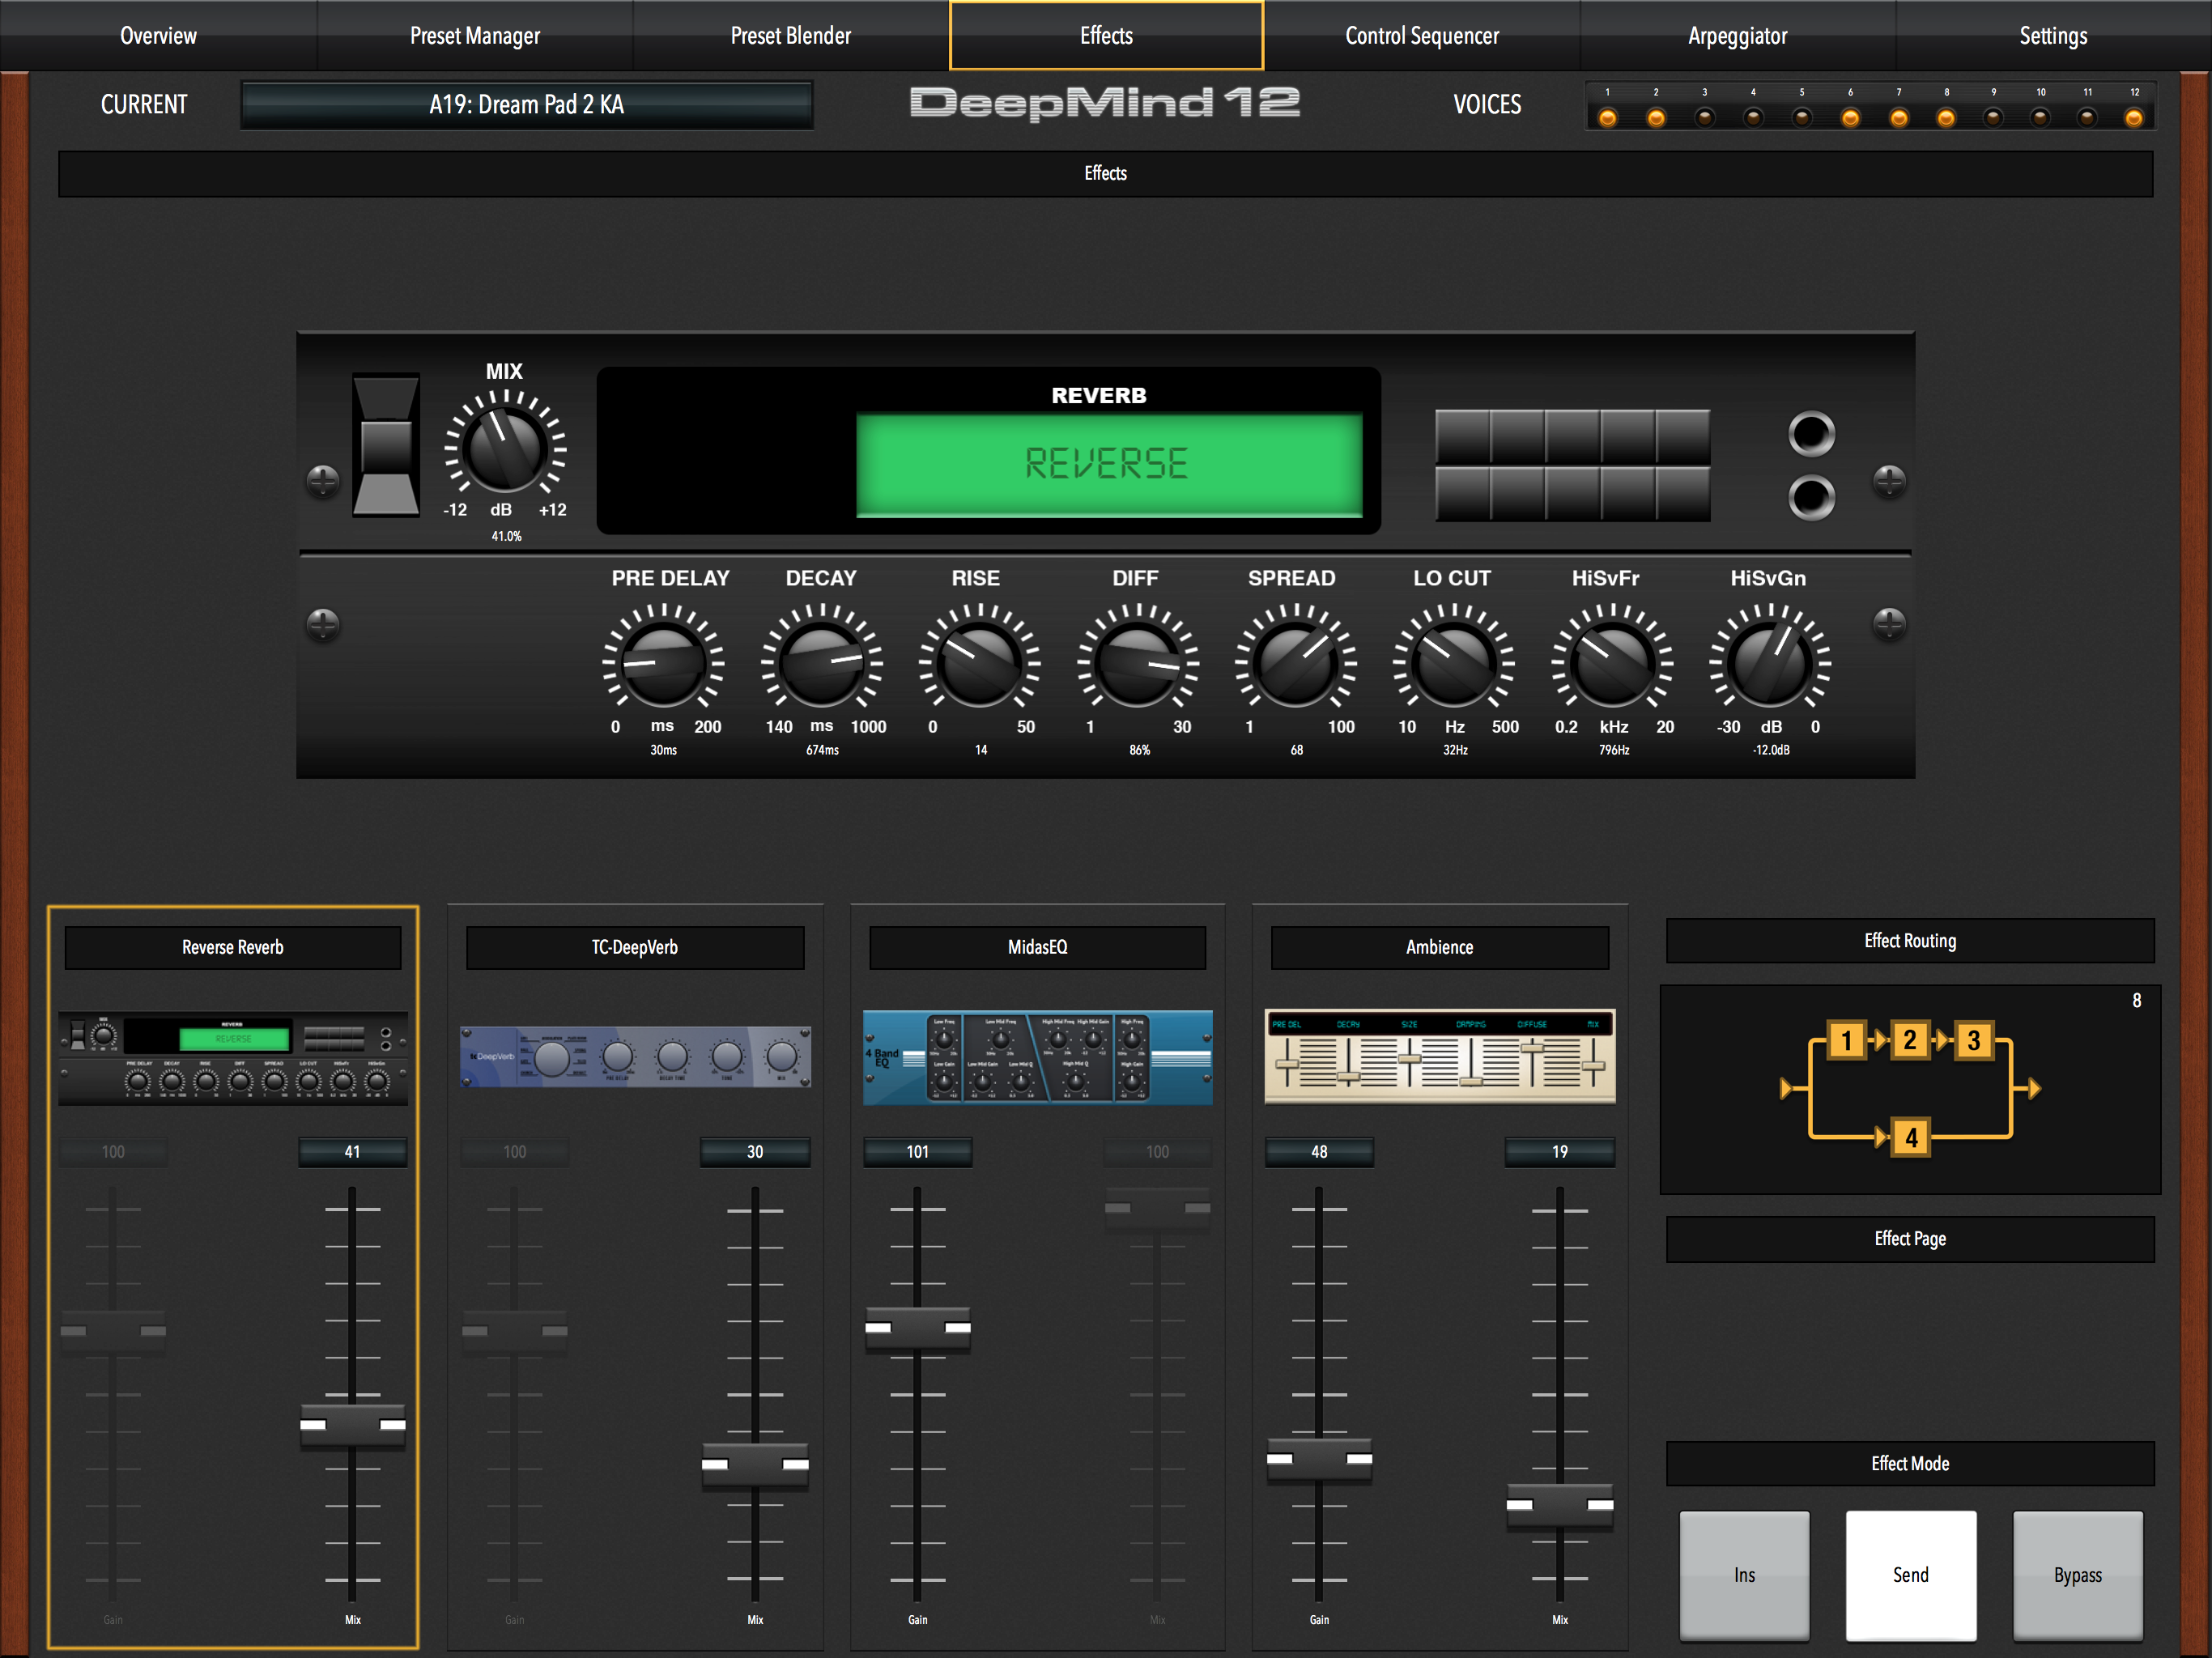The image size is (2212, 1658).
Task: Toggle the reverb rack power rocker switch
Action: click(x=386, y=446)
